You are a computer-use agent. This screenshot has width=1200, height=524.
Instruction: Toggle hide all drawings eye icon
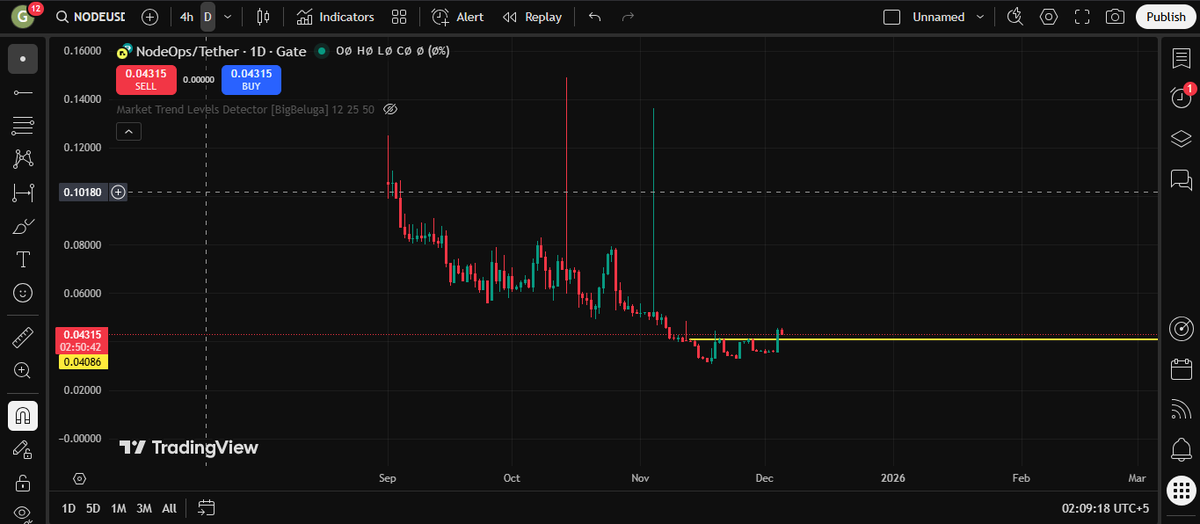pyautogui.click(x=23, y=512)
